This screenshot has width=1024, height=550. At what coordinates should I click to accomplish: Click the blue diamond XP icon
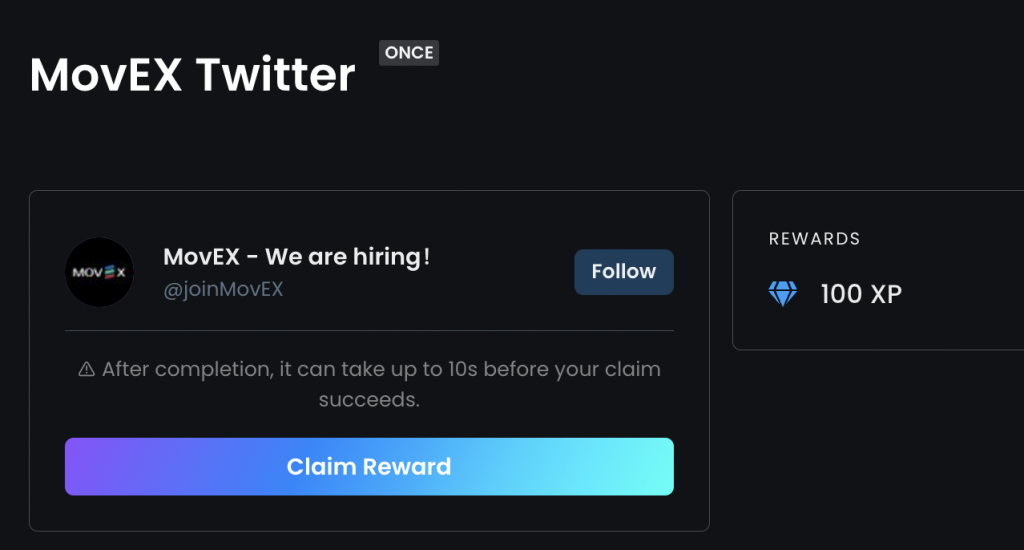click(782, 294)
